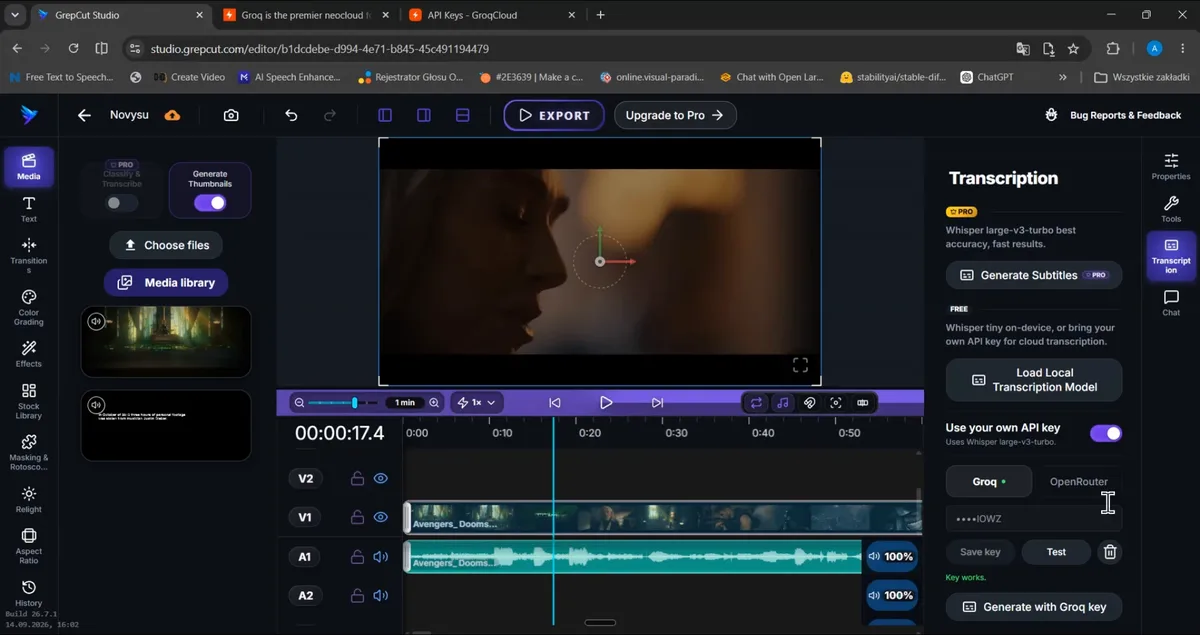The width and height of the screenshot is (1200, 635).
Task: Open the Tools tab
Action: click(1171, 209)
